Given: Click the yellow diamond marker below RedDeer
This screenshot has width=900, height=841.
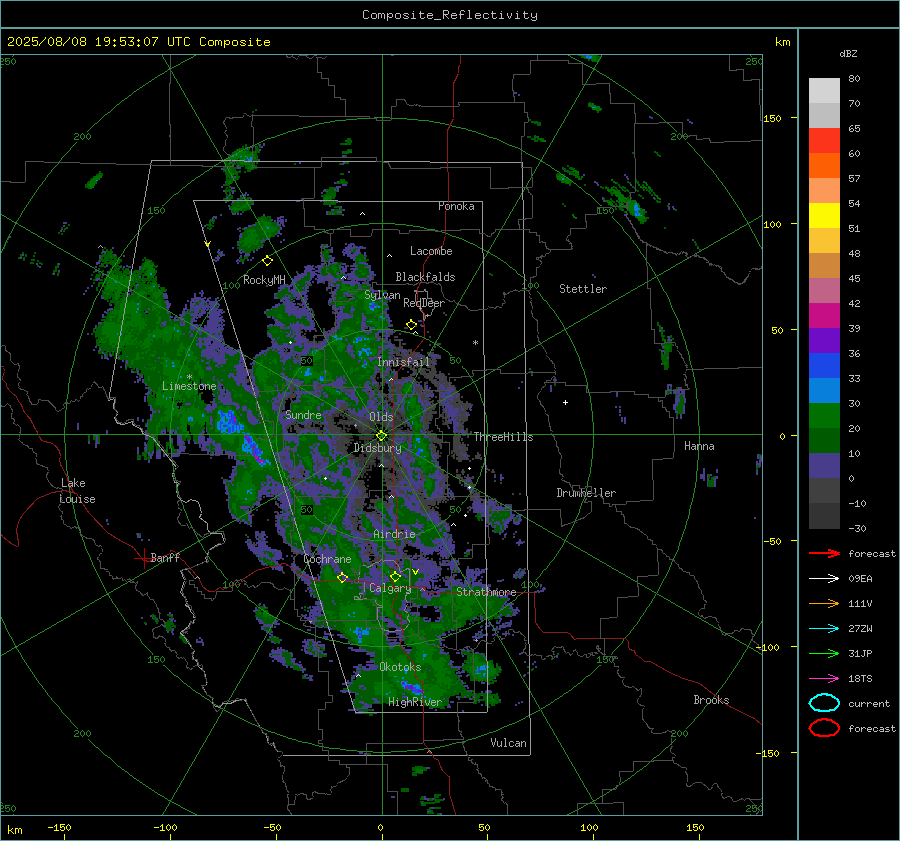Looking at the screenshot, I should 412,325.
